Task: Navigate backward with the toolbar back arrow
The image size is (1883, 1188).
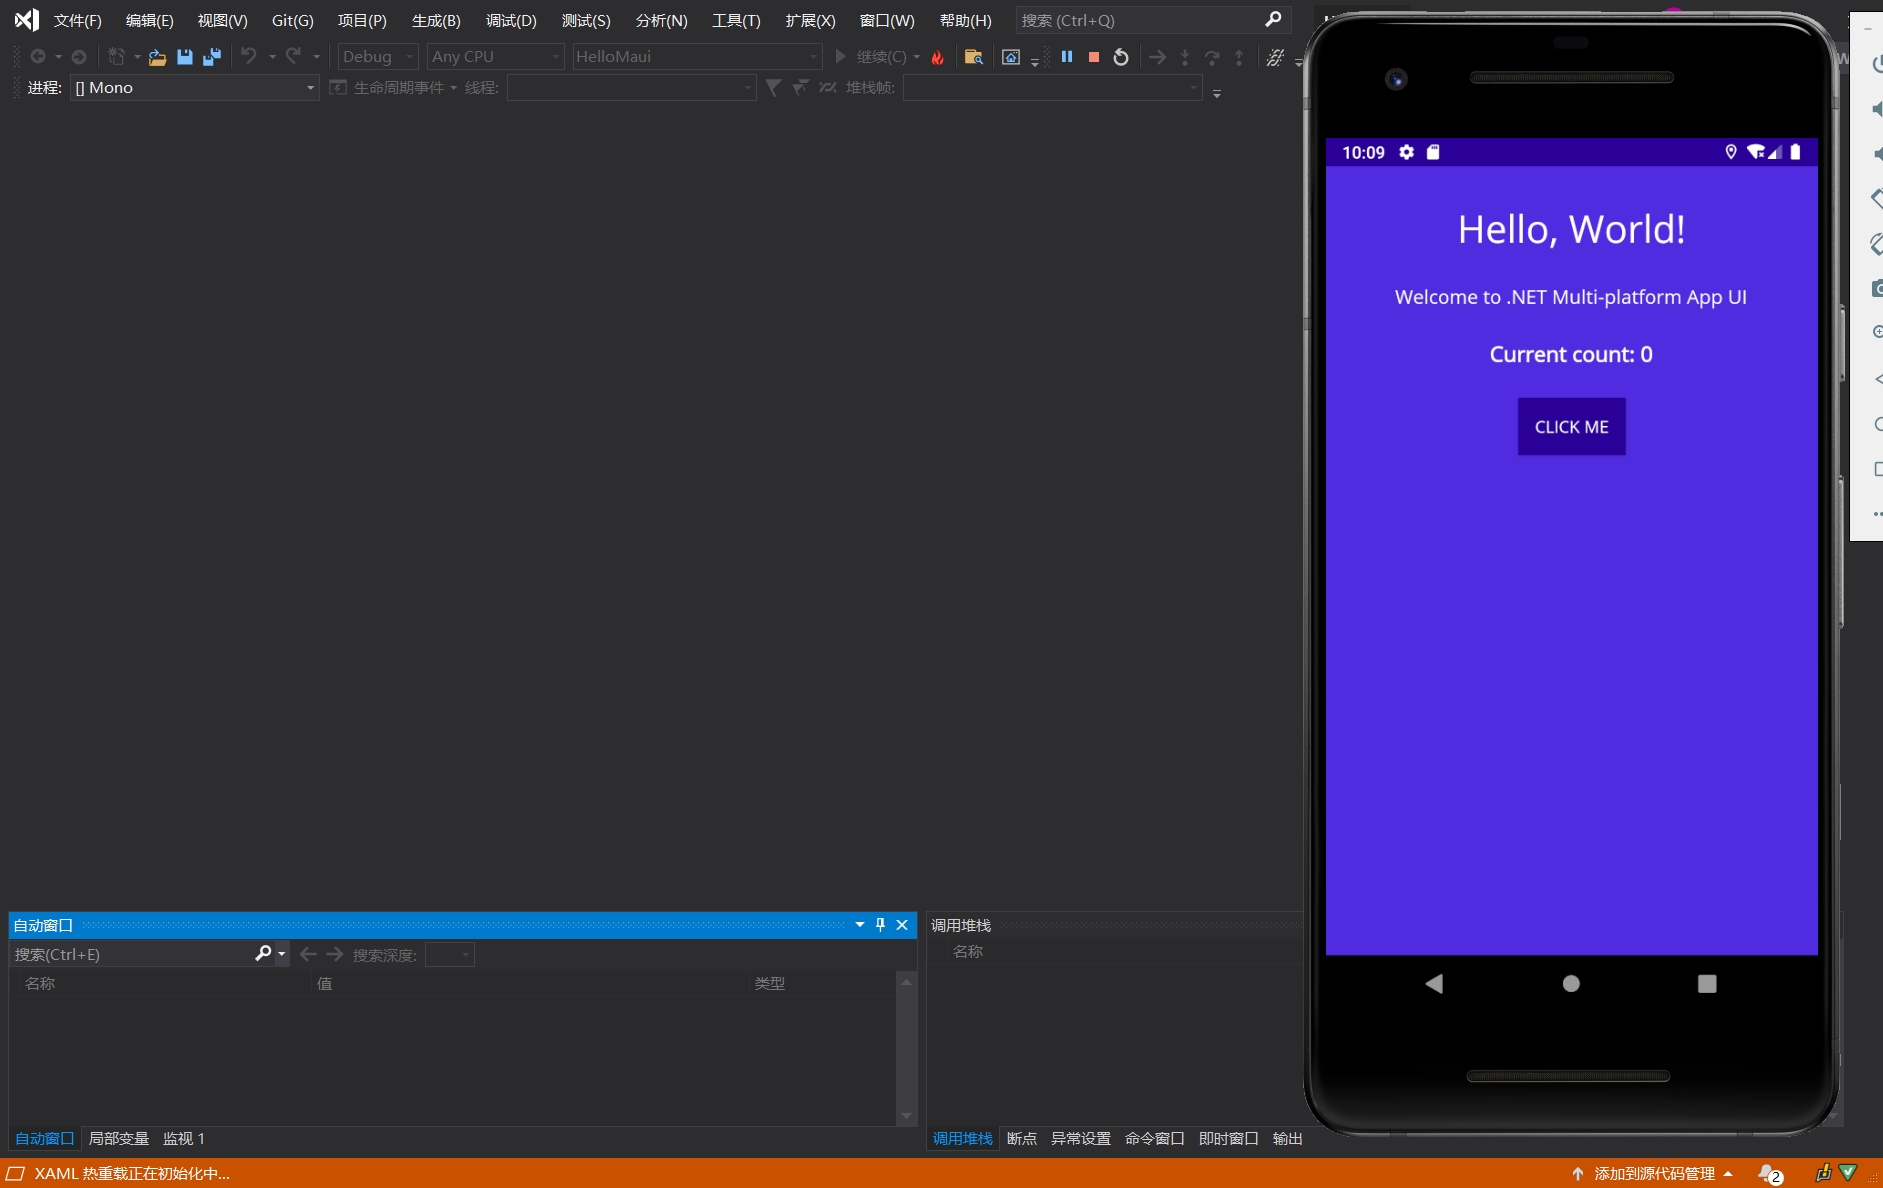Action: [x=38, y=57]
